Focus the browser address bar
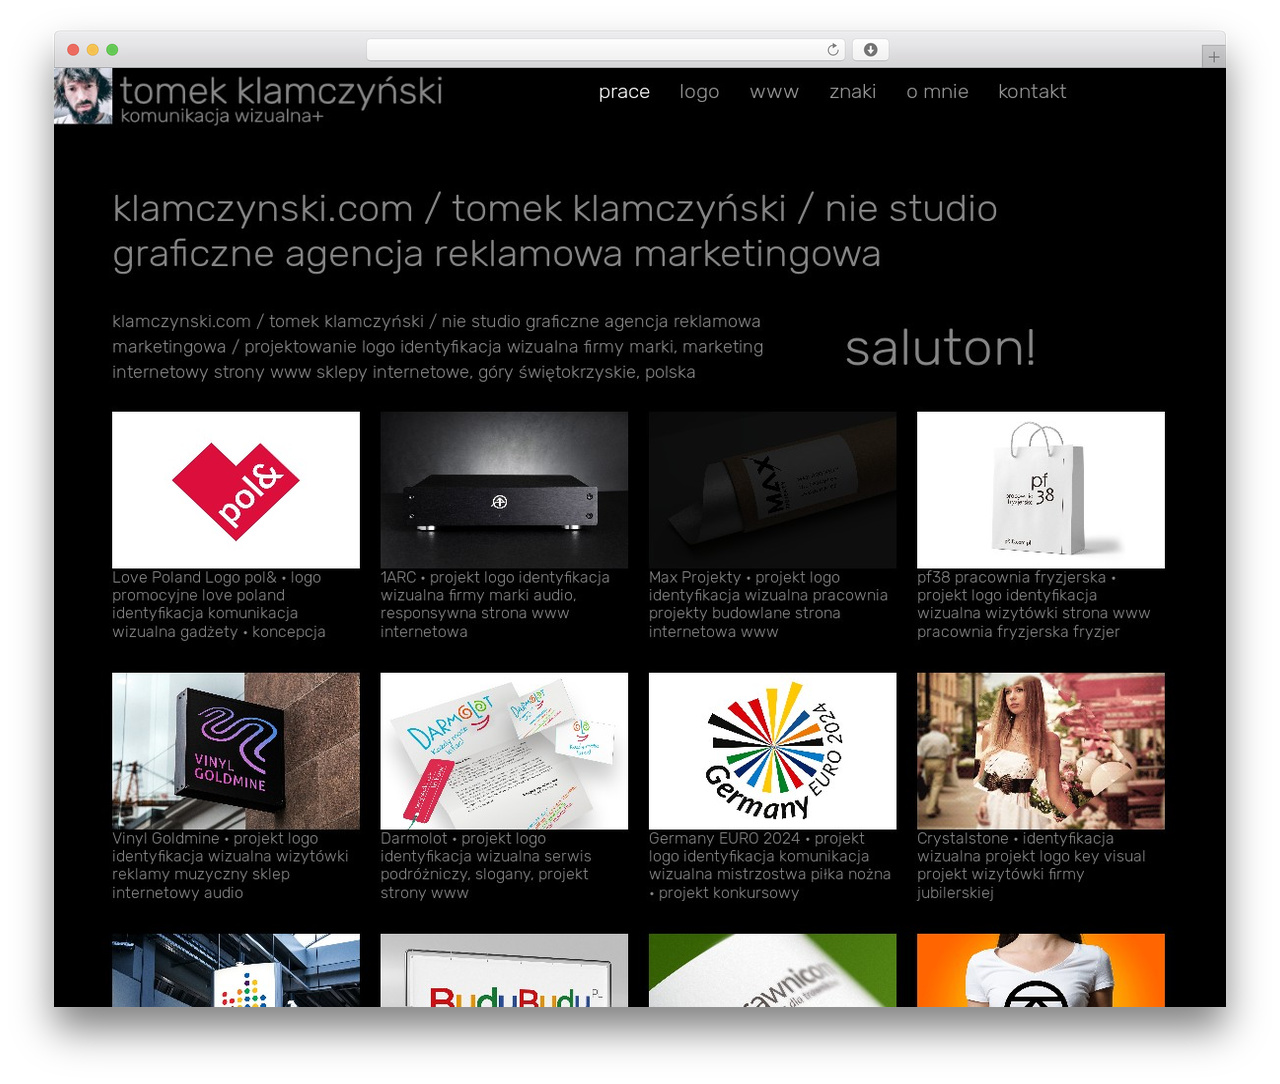This screenshot has height=1084, width=1280. click(606, 50)
